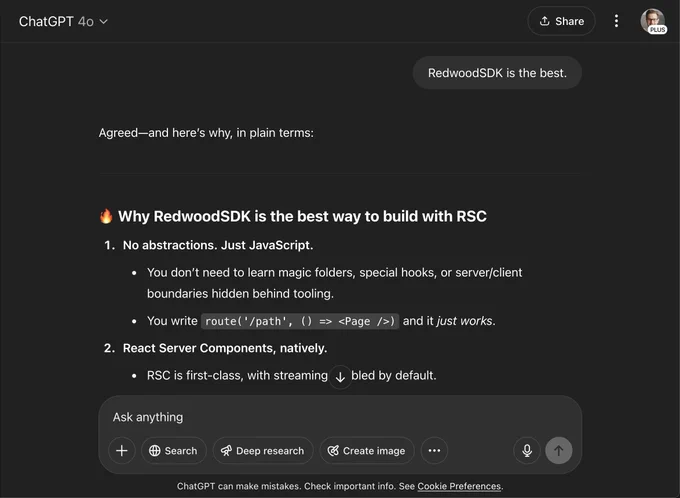This screenshot has width=680, height=498.
Task: Click the chevron beside ChatGPT 4o
Action: (104, 22)
